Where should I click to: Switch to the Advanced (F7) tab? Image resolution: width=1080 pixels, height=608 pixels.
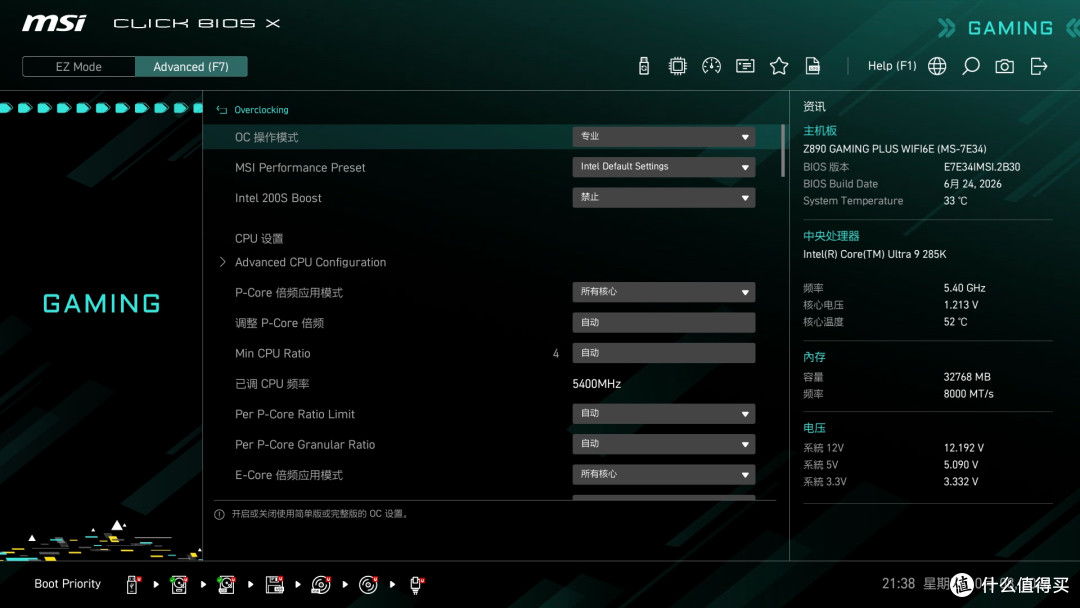coord(191,67)
